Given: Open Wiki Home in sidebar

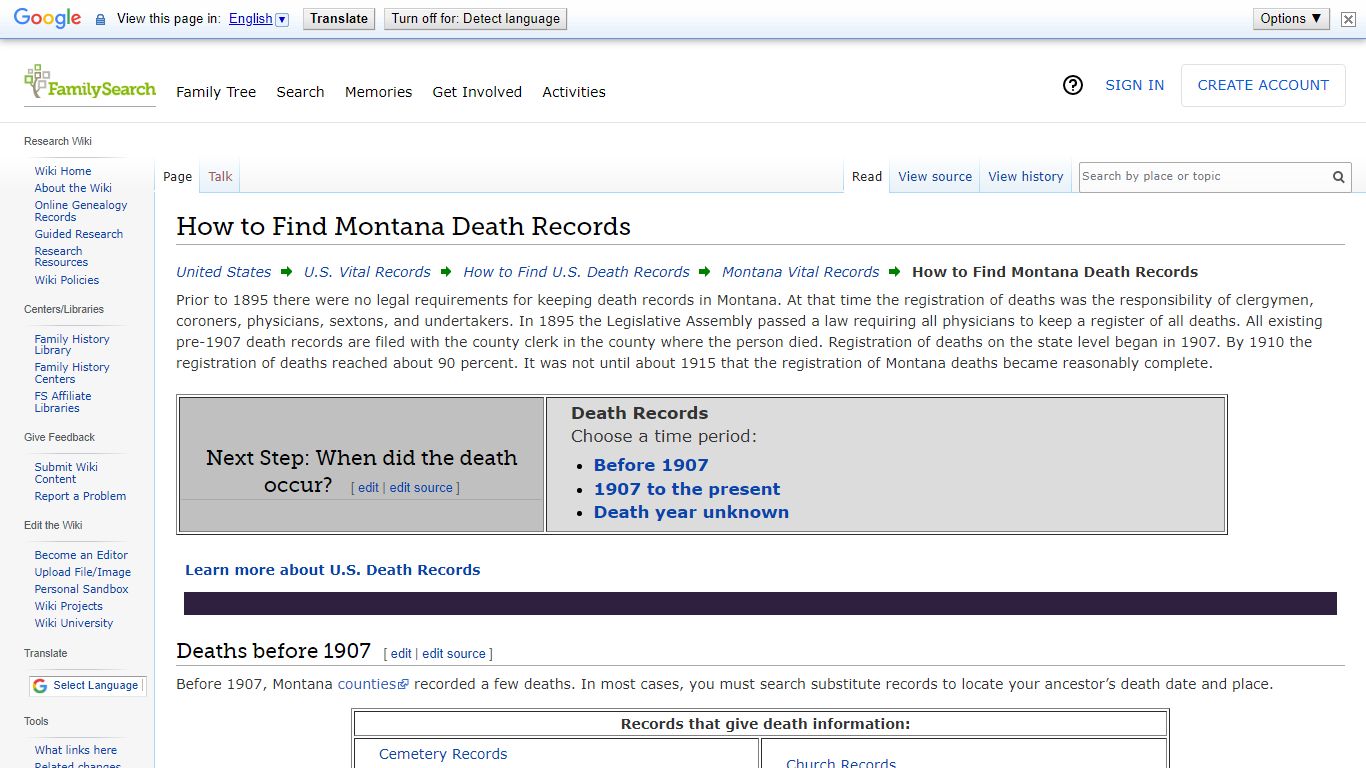Looking at the screenshot, I should 63,171.
